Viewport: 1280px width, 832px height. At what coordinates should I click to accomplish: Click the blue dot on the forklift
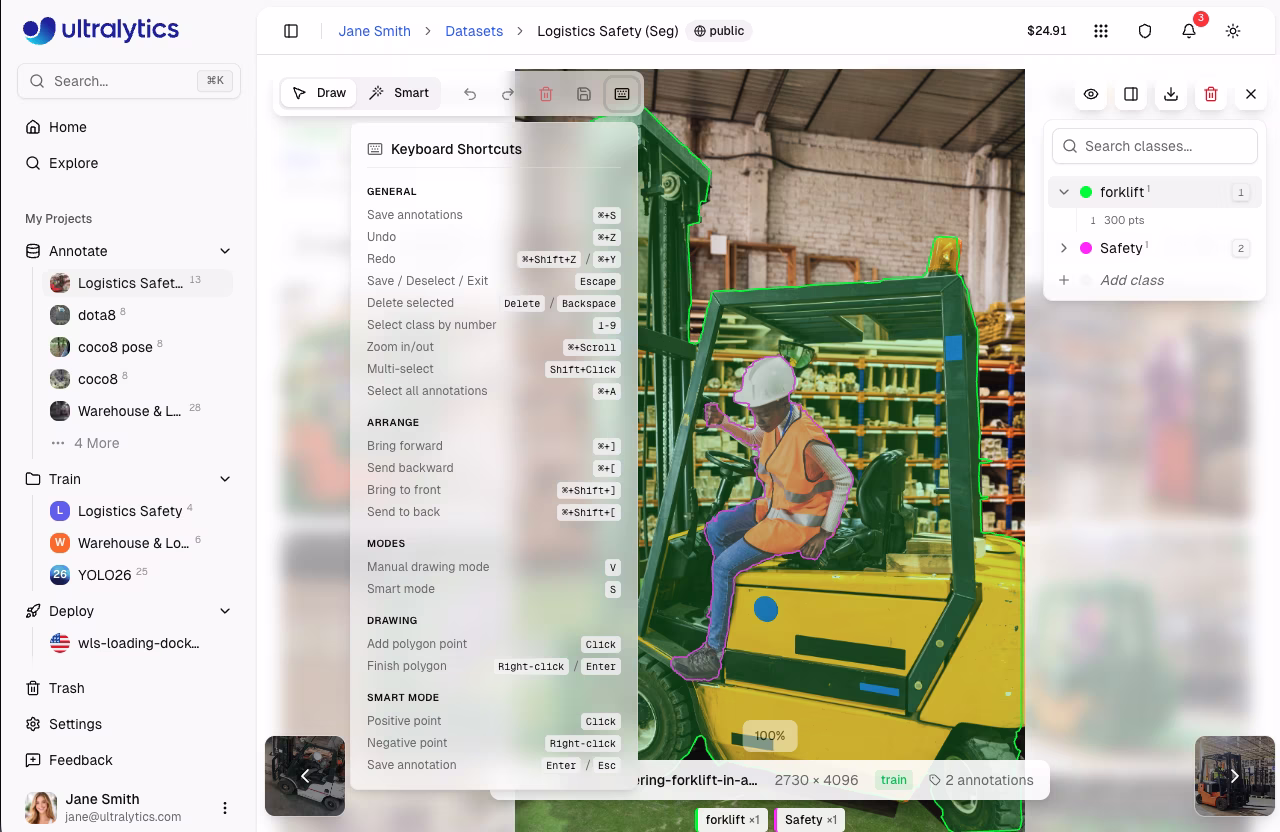(x=766, y=609)
